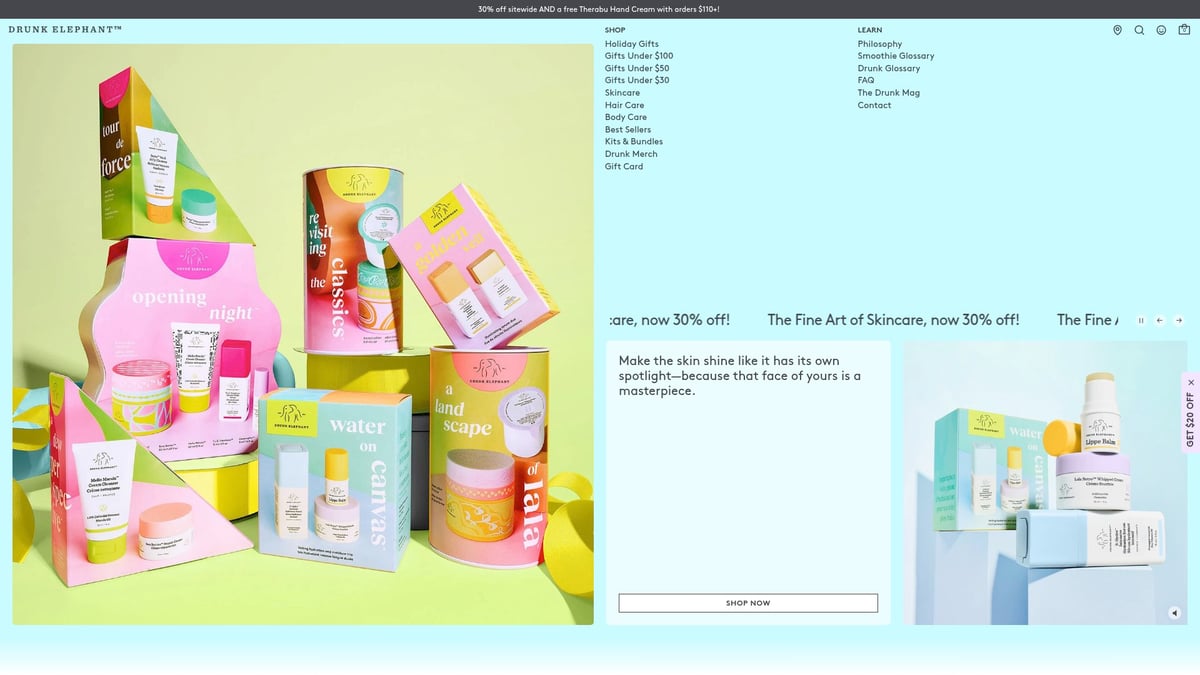Advance the carousel with the right arrow
Viewport: 1200px width, 675px height.
pos(1178,320)
